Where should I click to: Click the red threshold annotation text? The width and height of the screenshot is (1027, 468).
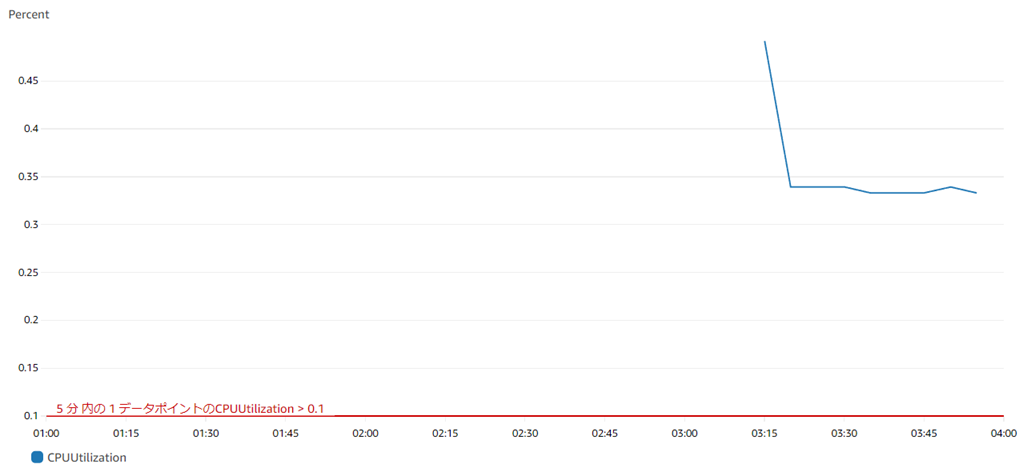pyautogui.click(x=190, y=408)
